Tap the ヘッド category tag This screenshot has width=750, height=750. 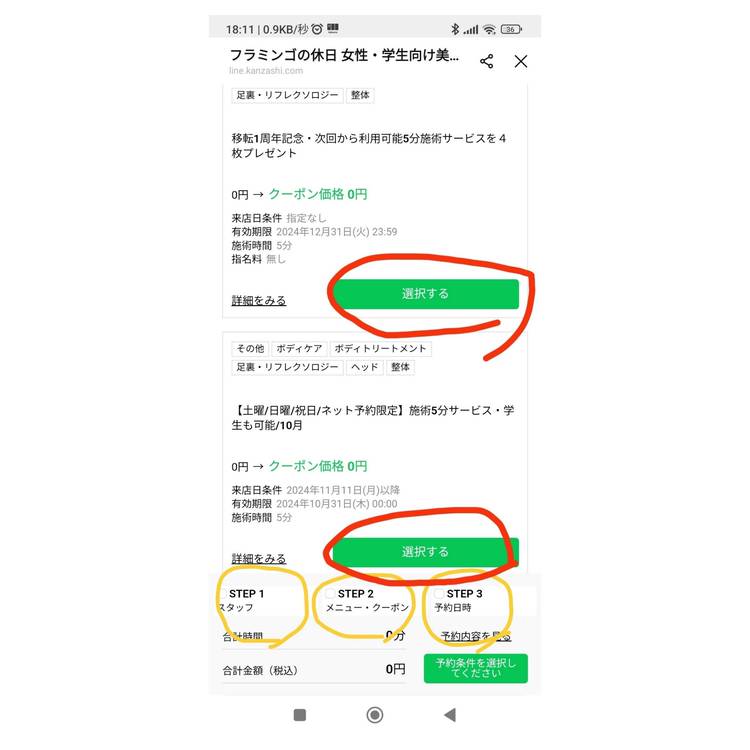click(x=364, y=367)
